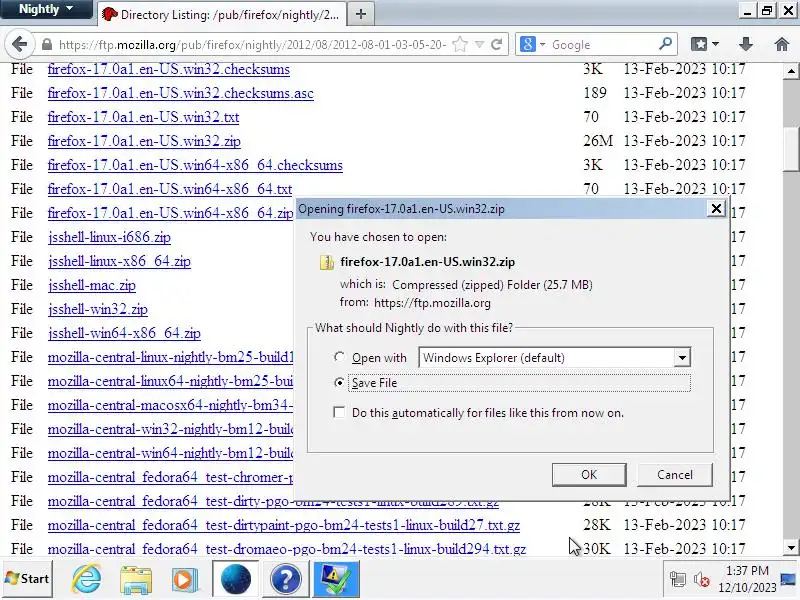800x600 pixels.
Task: Open Windows Explorer folder taskbar icon
Action: (x=136, y=580)
